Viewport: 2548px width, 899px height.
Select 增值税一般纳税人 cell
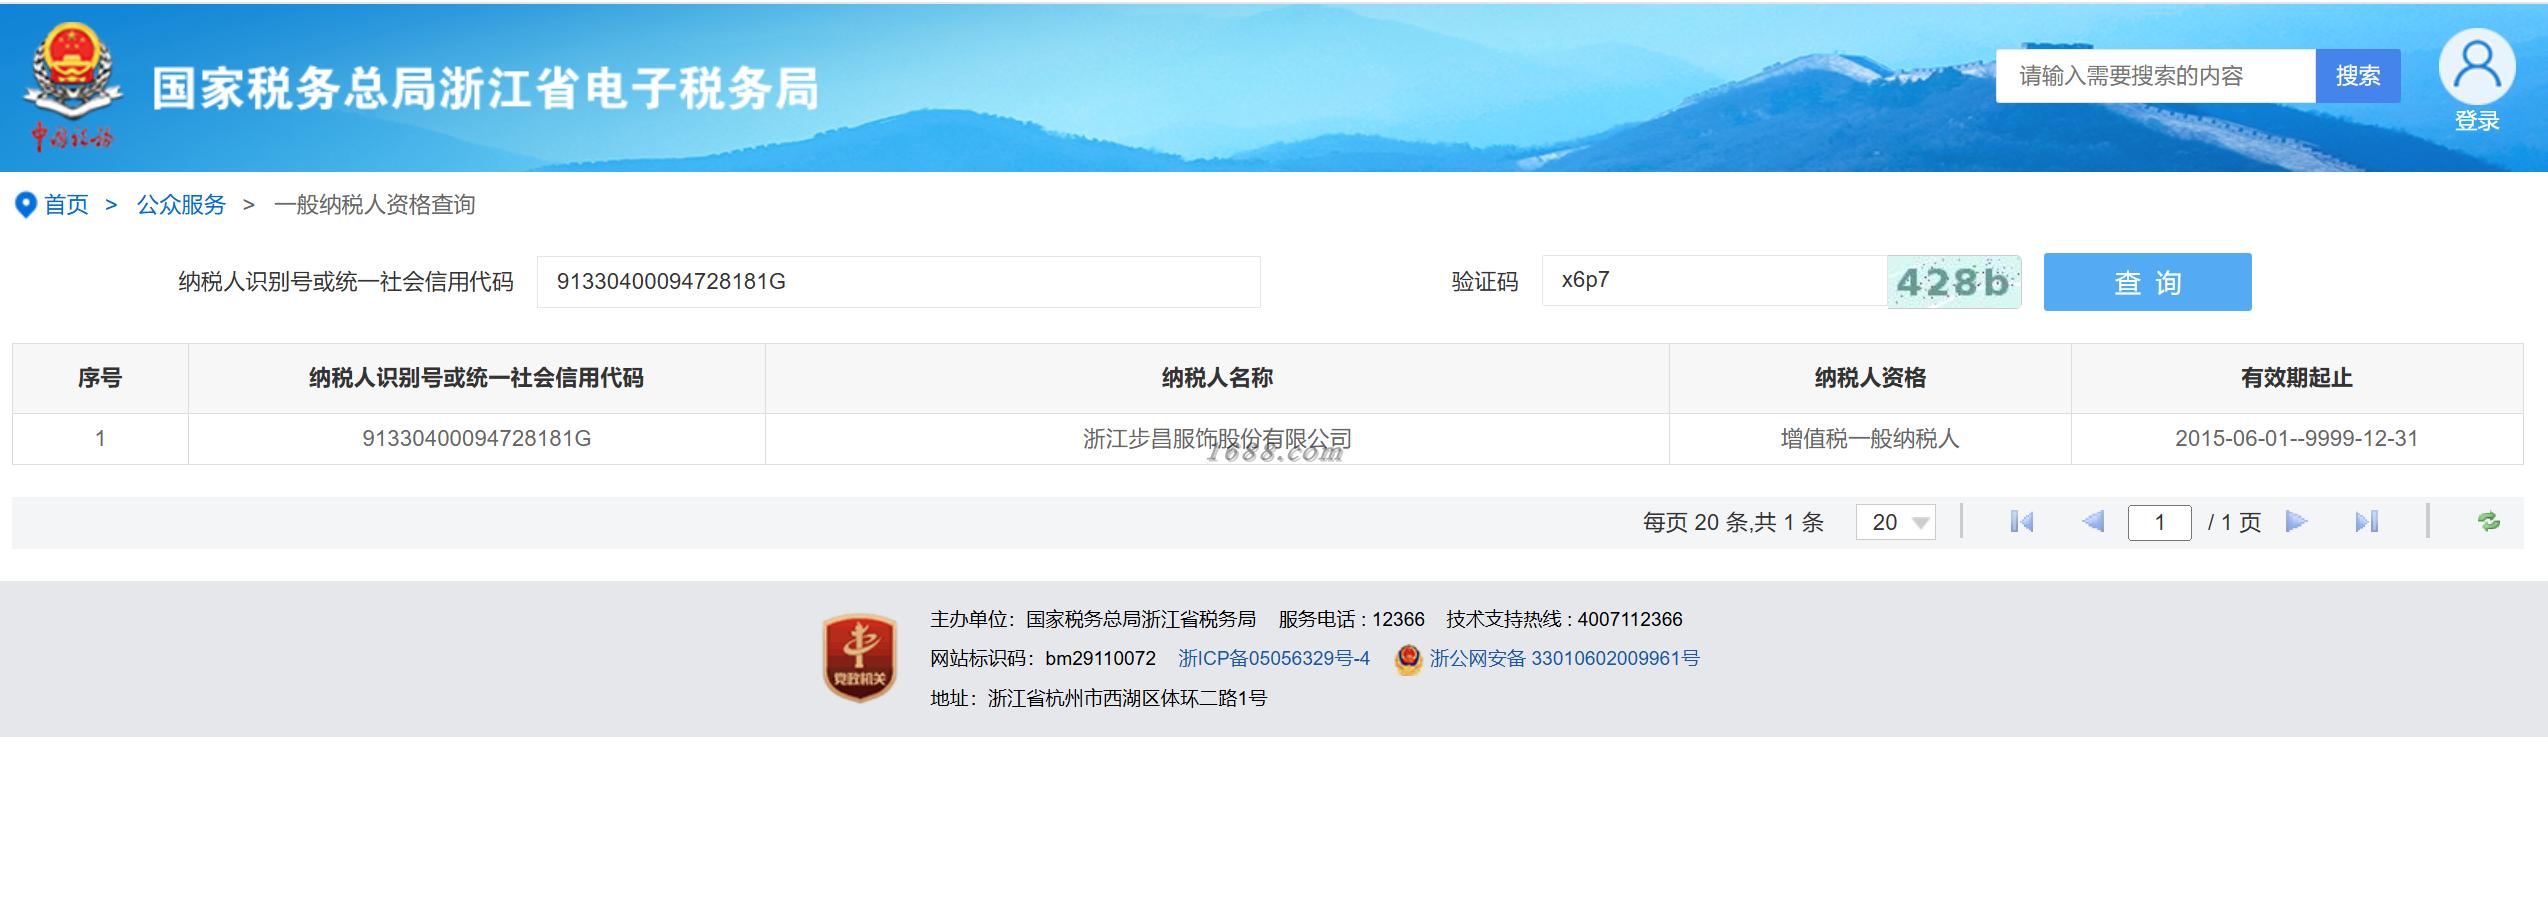click(x=1870, y=439)
